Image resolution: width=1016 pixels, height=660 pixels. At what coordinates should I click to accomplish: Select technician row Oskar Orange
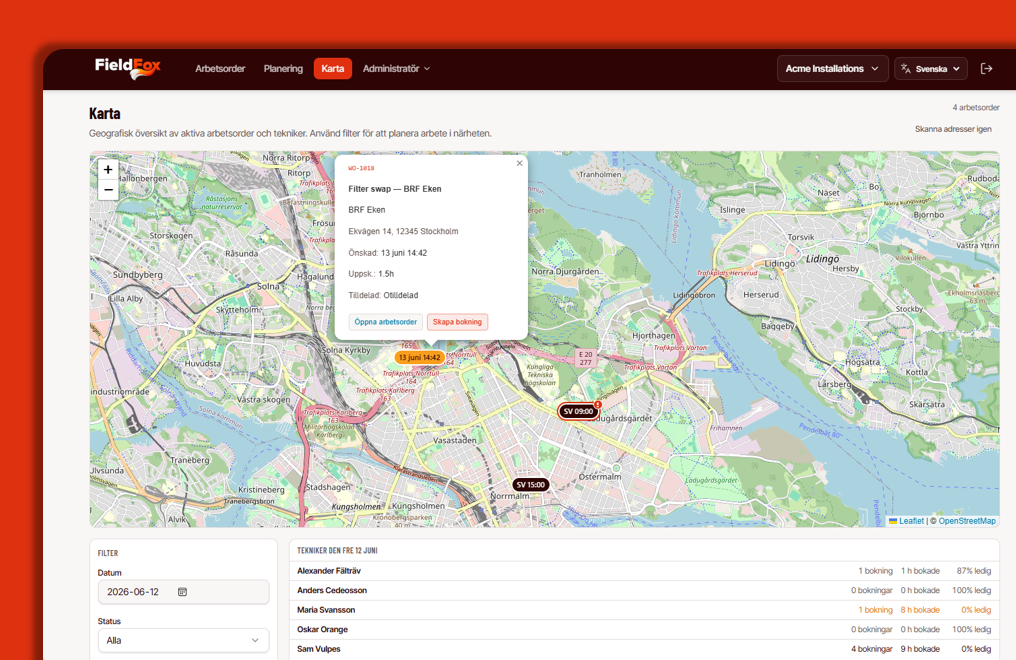coord(644,629)
